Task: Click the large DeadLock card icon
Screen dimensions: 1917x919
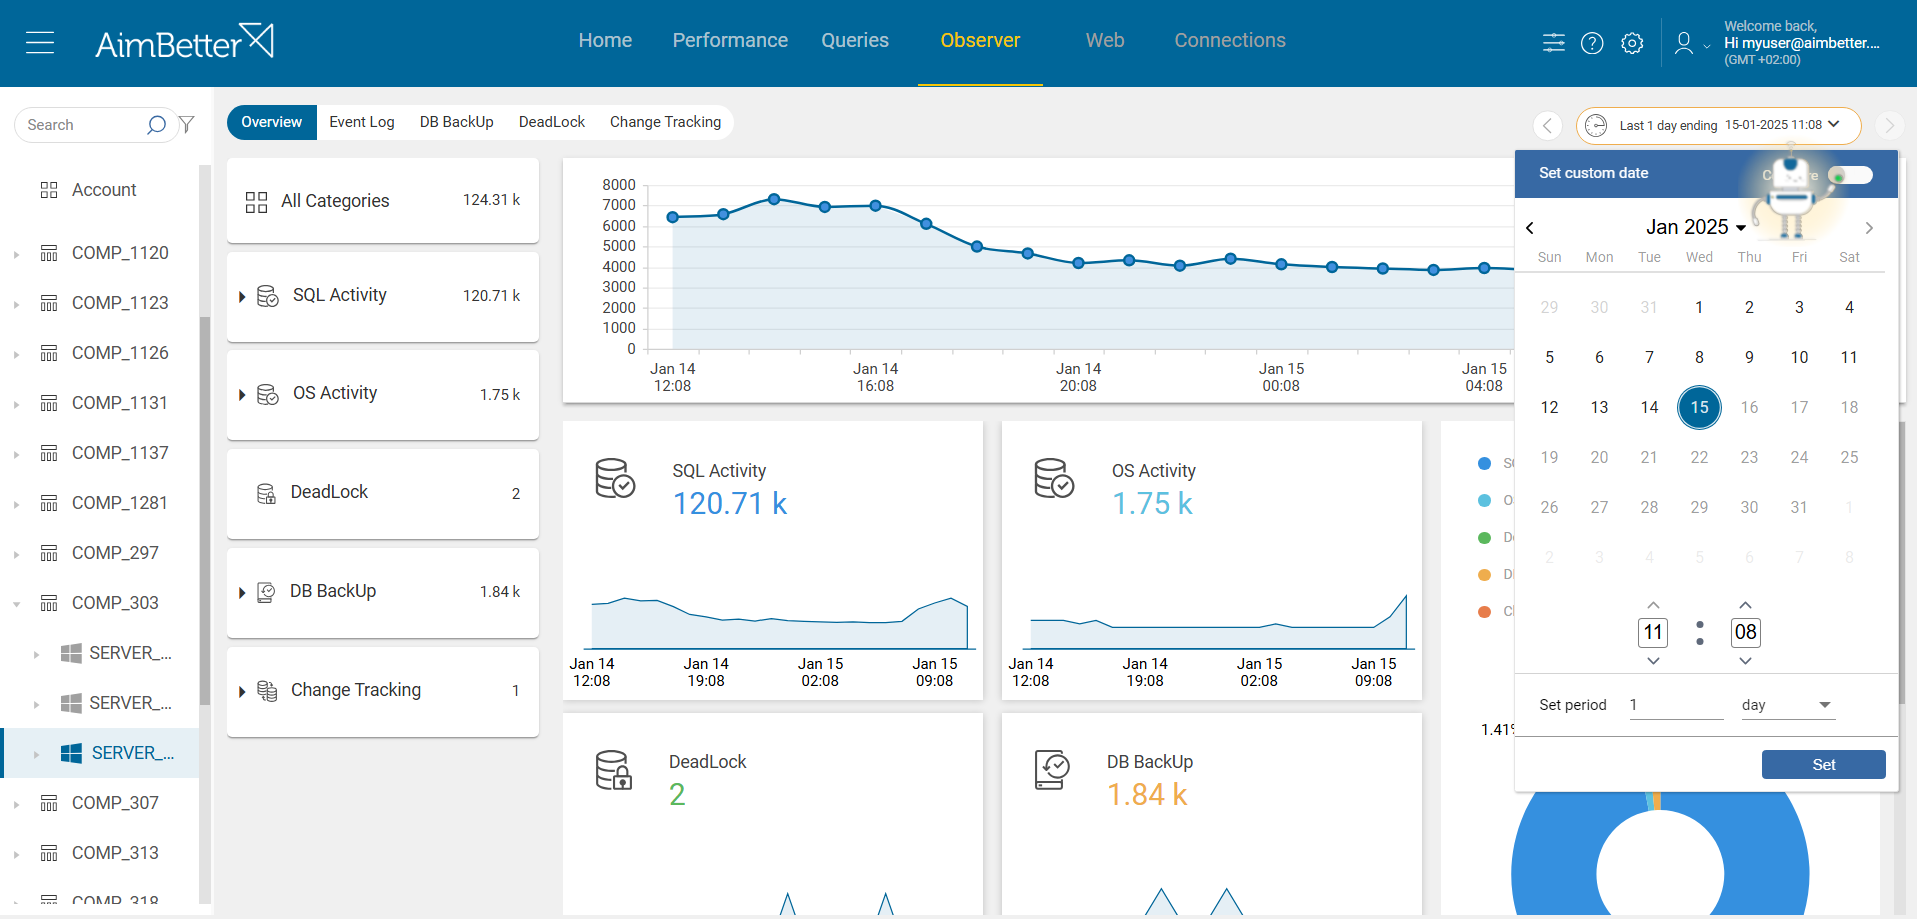Action: (614, 770)
